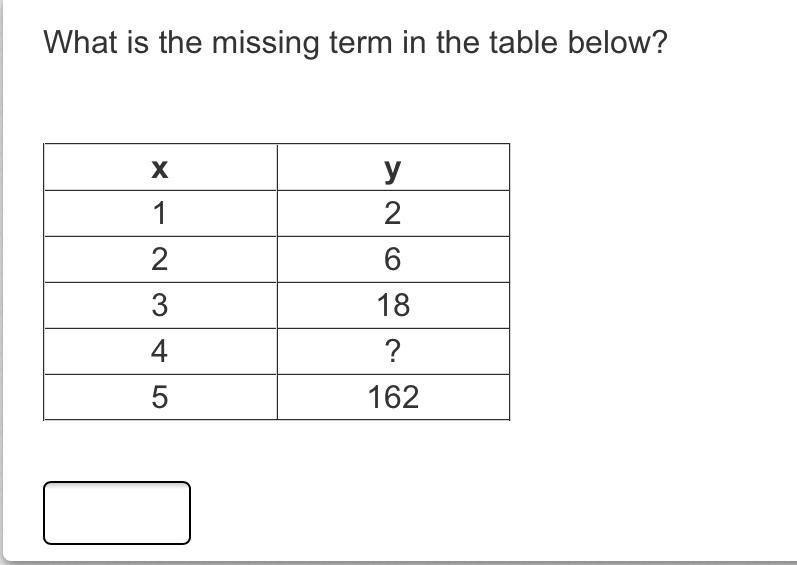
Task: Select the y cell containing 18
Action: pyautogui.click(x=393, y=305)
